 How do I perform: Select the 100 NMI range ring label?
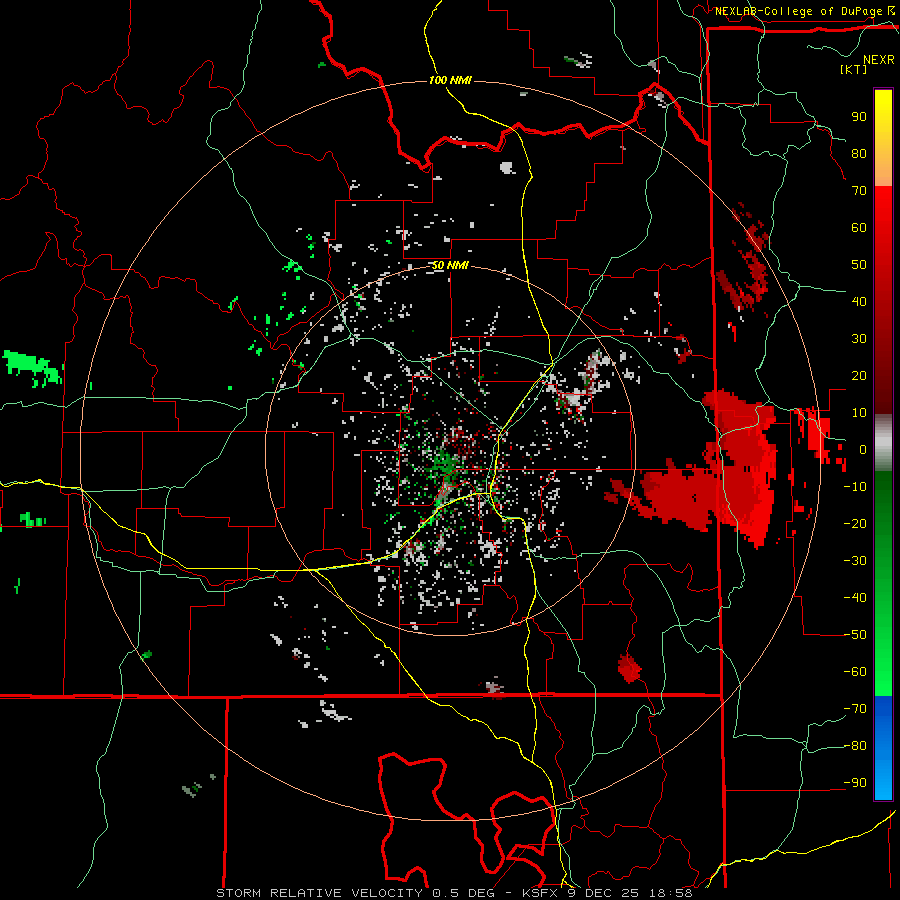pos(450,80)
